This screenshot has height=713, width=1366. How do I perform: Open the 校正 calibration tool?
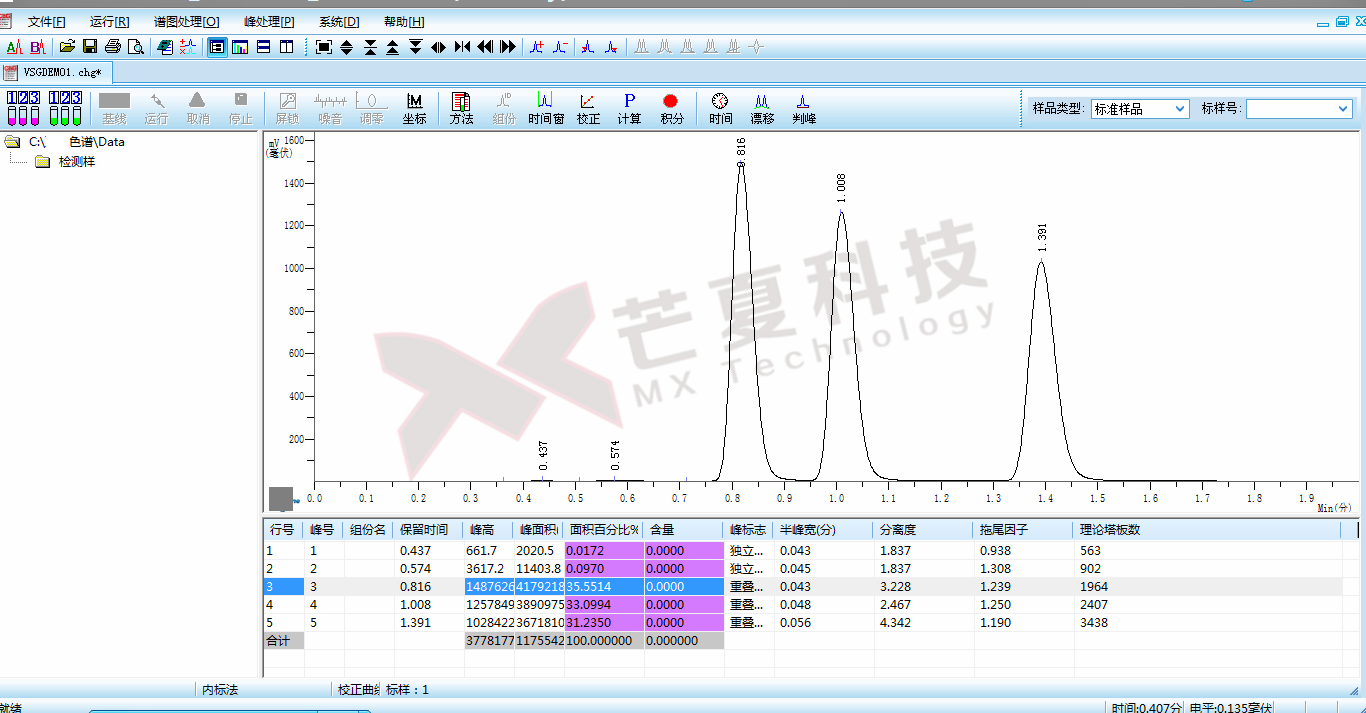[x=588, y=109]
